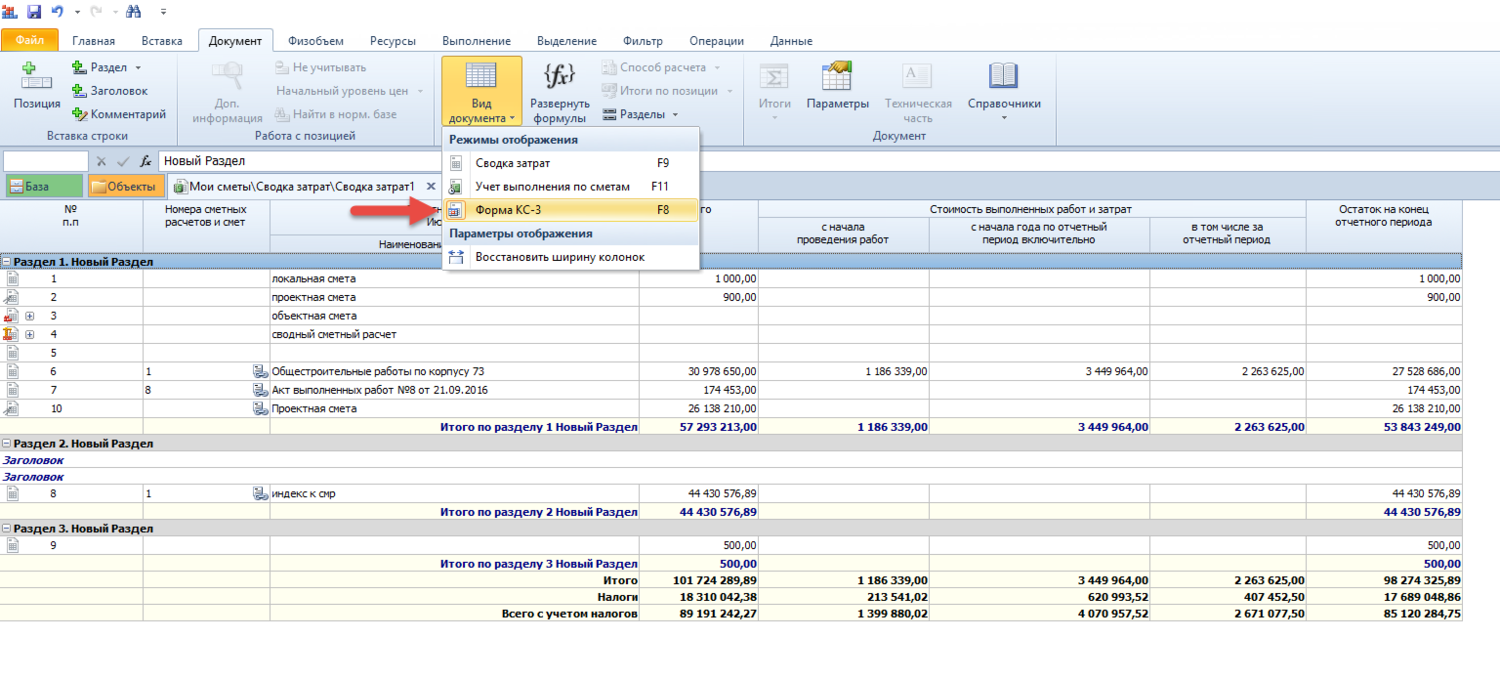Collapse Раздел 1. Новый Раздел
This screenshot has height=680, width=1500.
[x=7, y=262]
